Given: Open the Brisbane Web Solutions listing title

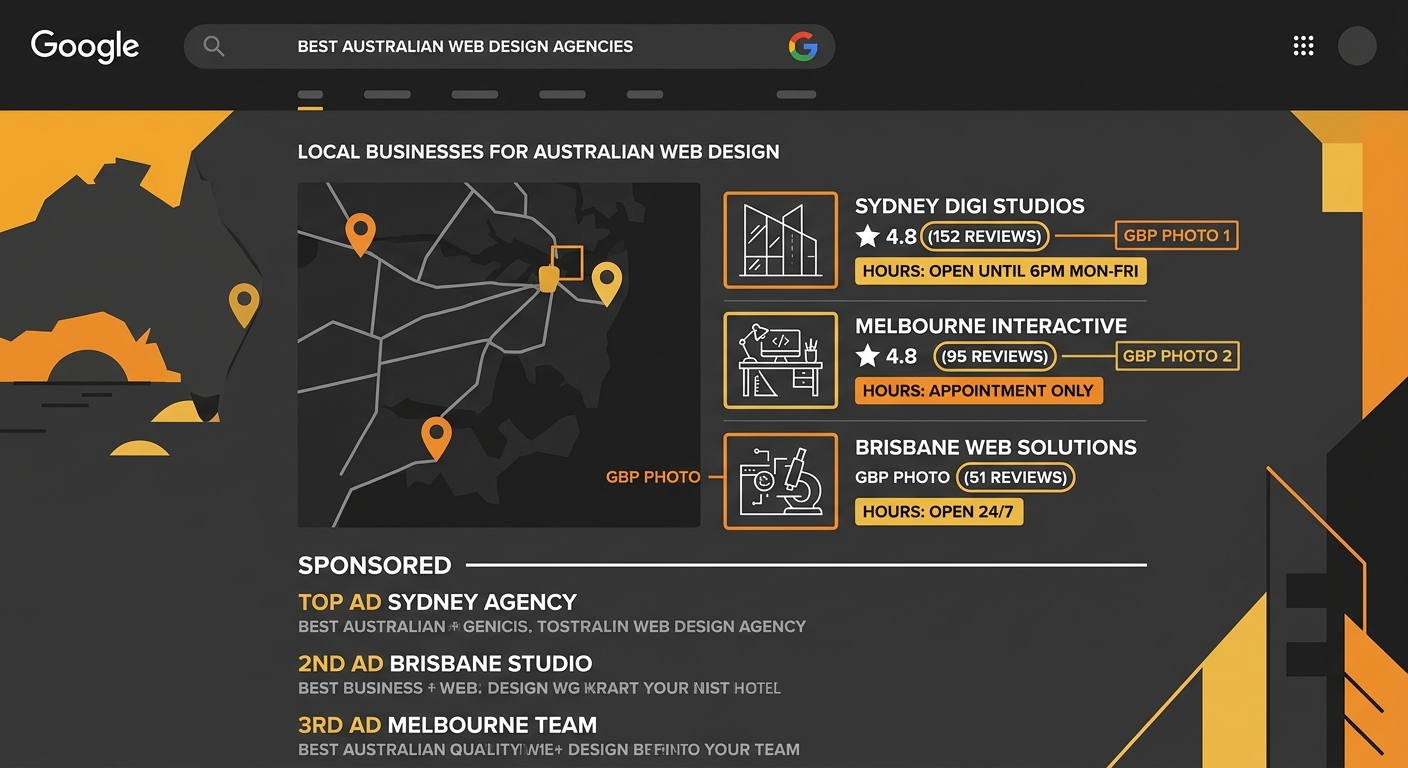Looking at the screenshot, I should coord(996,447).
